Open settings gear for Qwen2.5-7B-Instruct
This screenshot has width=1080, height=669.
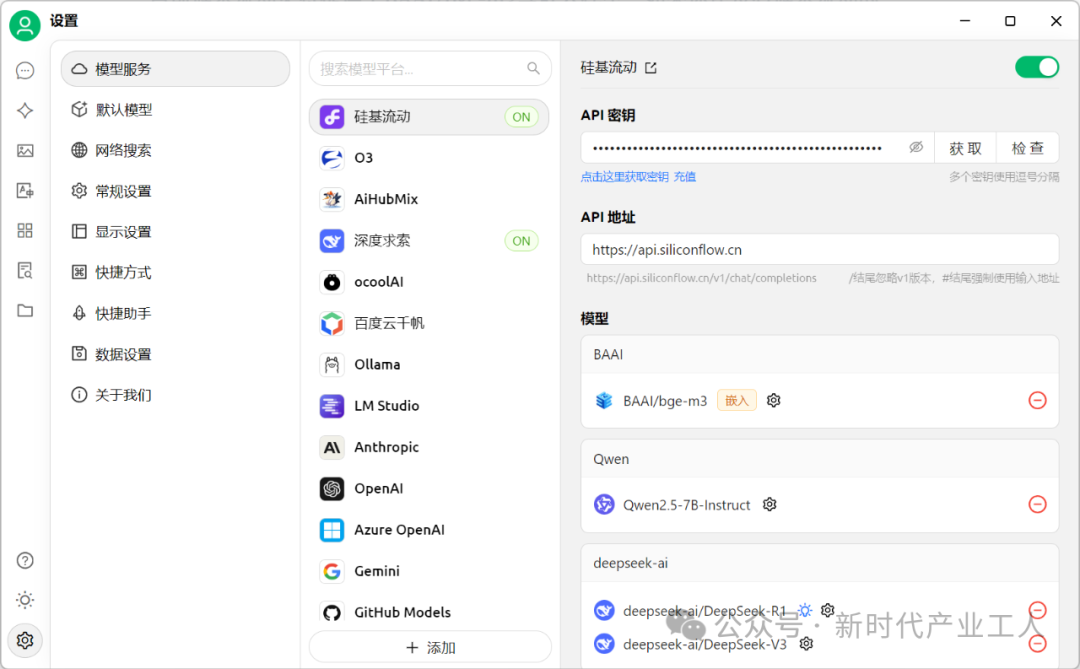pyautogui.click(x=769, y=504)
